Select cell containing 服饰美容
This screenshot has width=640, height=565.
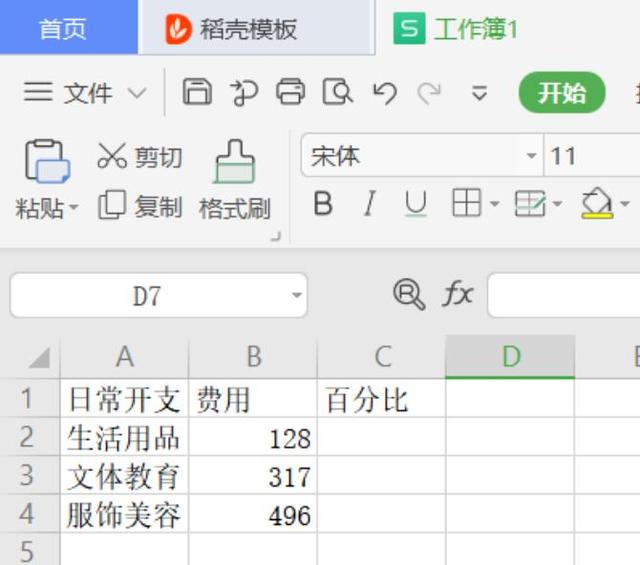124,514
